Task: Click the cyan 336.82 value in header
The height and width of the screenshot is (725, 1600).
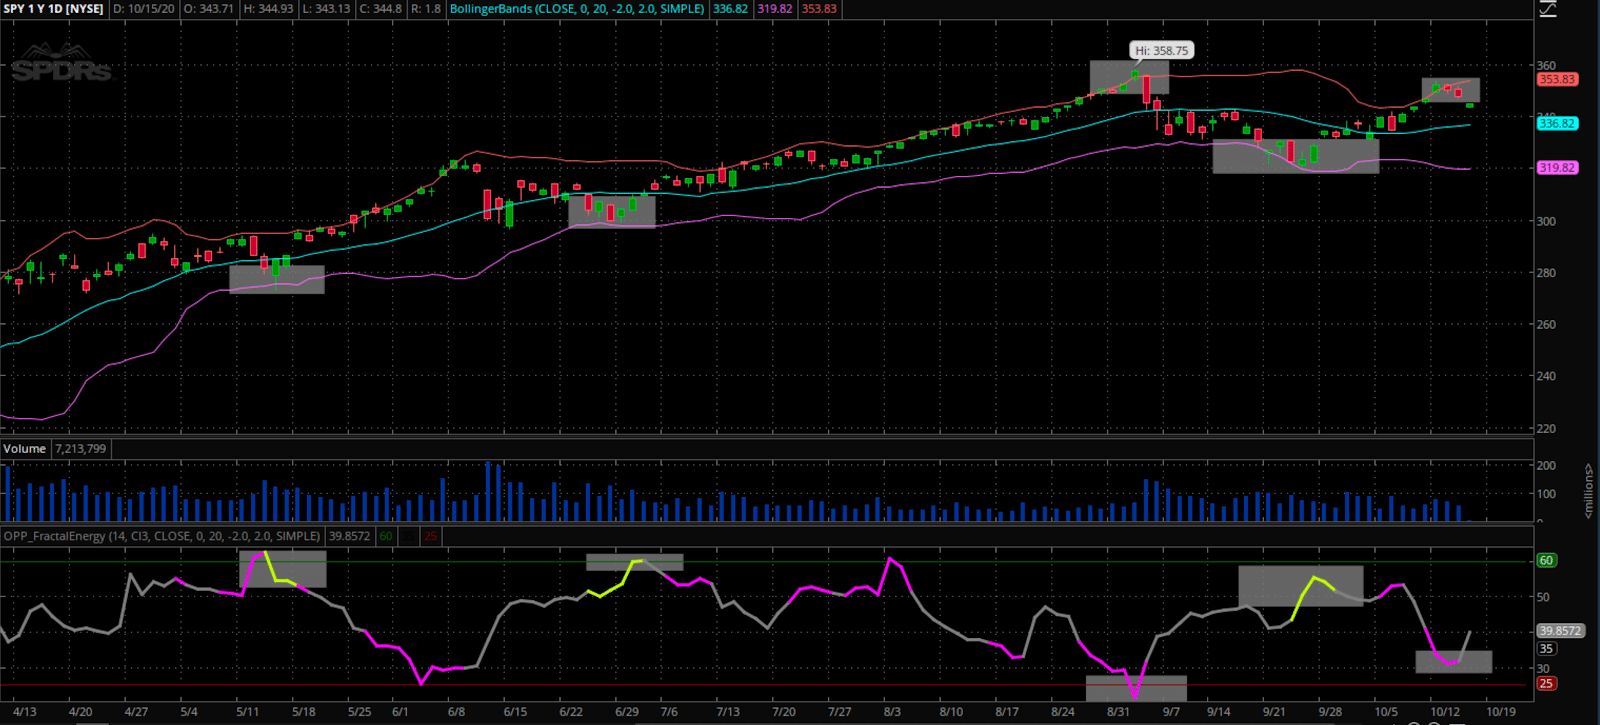Action: click(730, 8)
